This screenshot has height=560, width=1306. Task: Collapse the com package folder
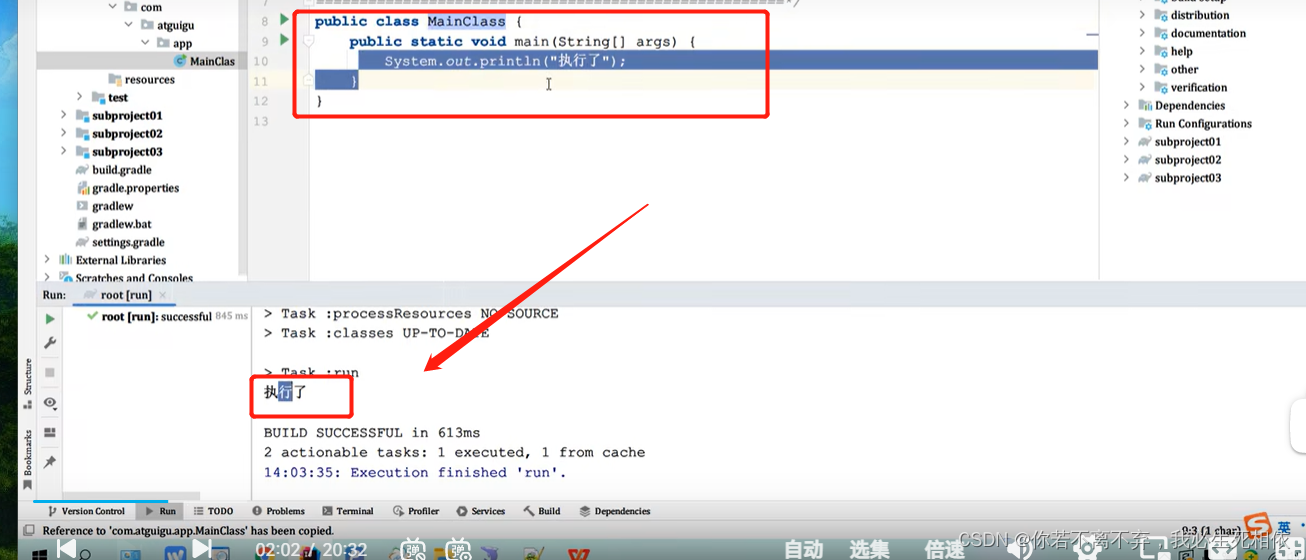[113, 7]
